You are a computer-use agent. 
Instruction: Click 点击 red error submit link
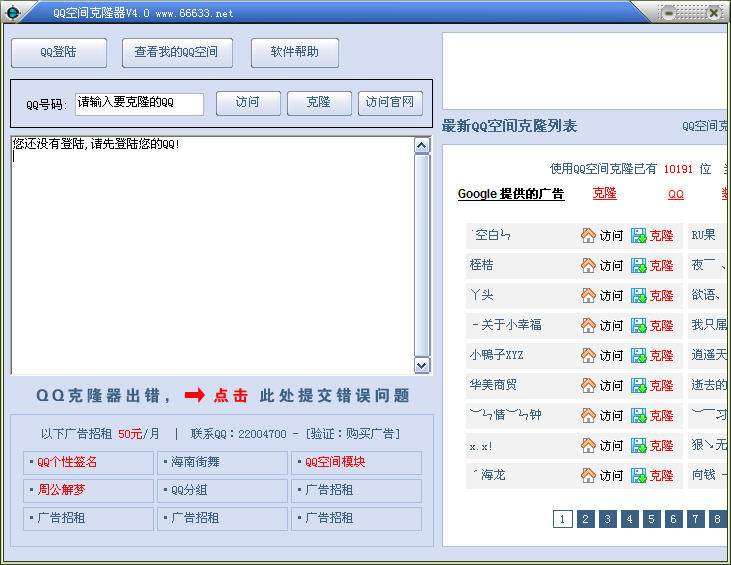231,396
